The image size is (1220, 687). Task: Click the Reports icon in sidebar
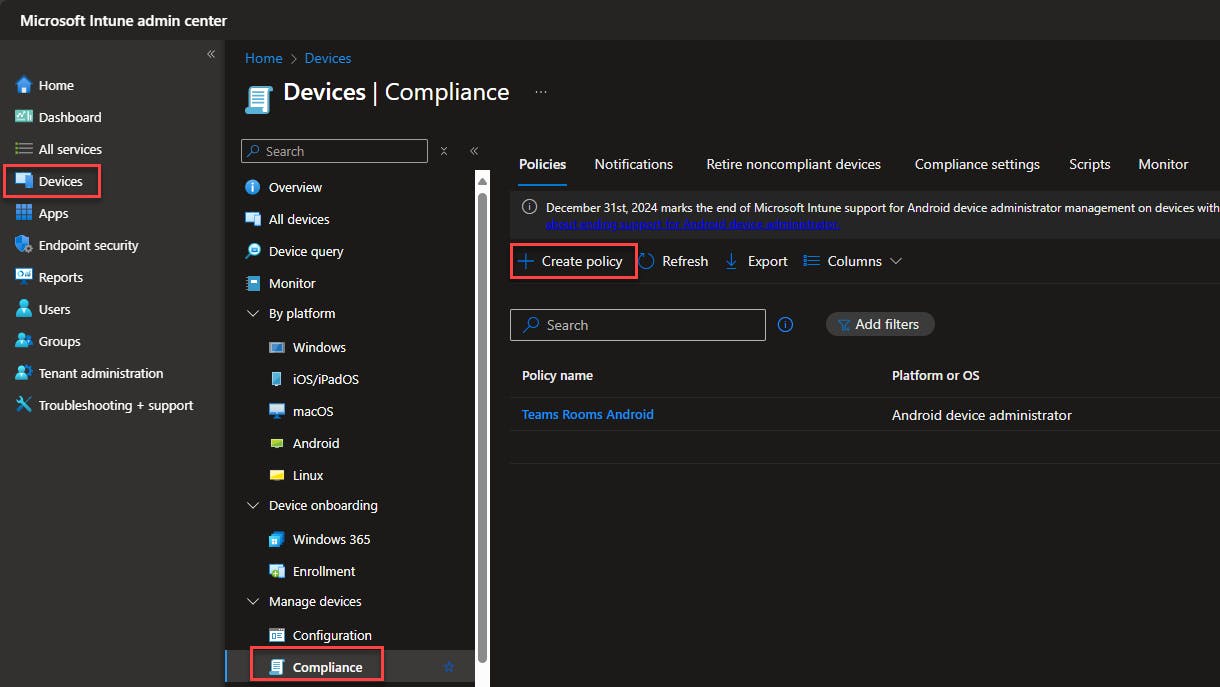[24, 277]
